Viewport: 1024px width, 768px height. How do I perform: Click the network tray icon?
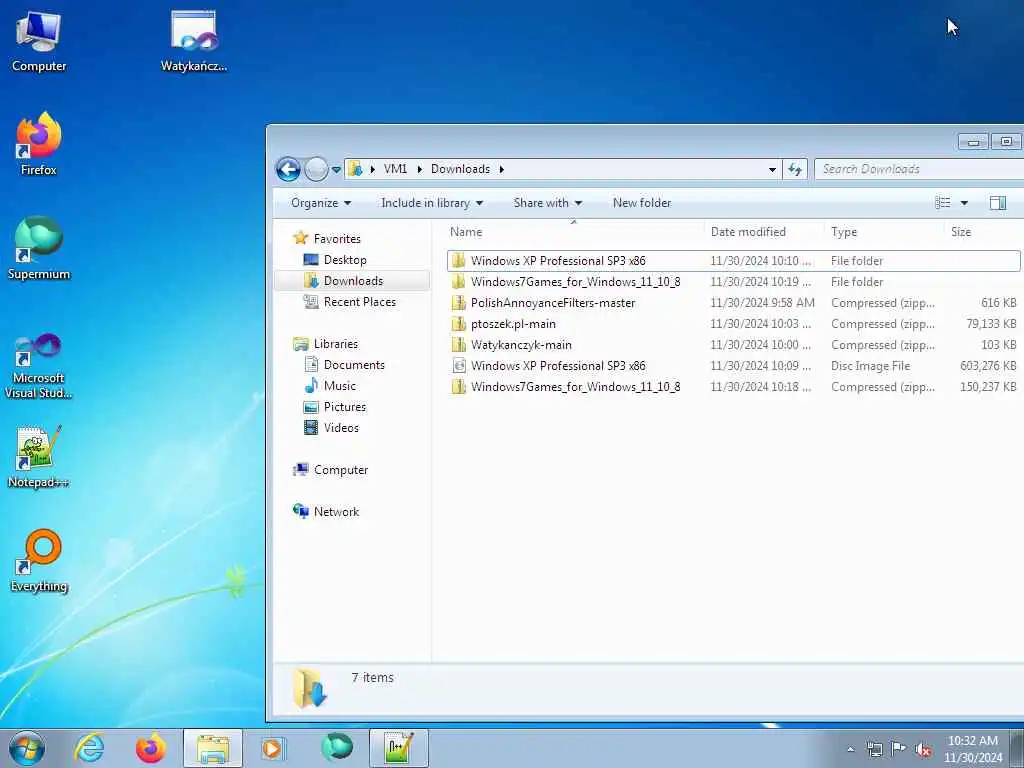click(x=874, y=749)
